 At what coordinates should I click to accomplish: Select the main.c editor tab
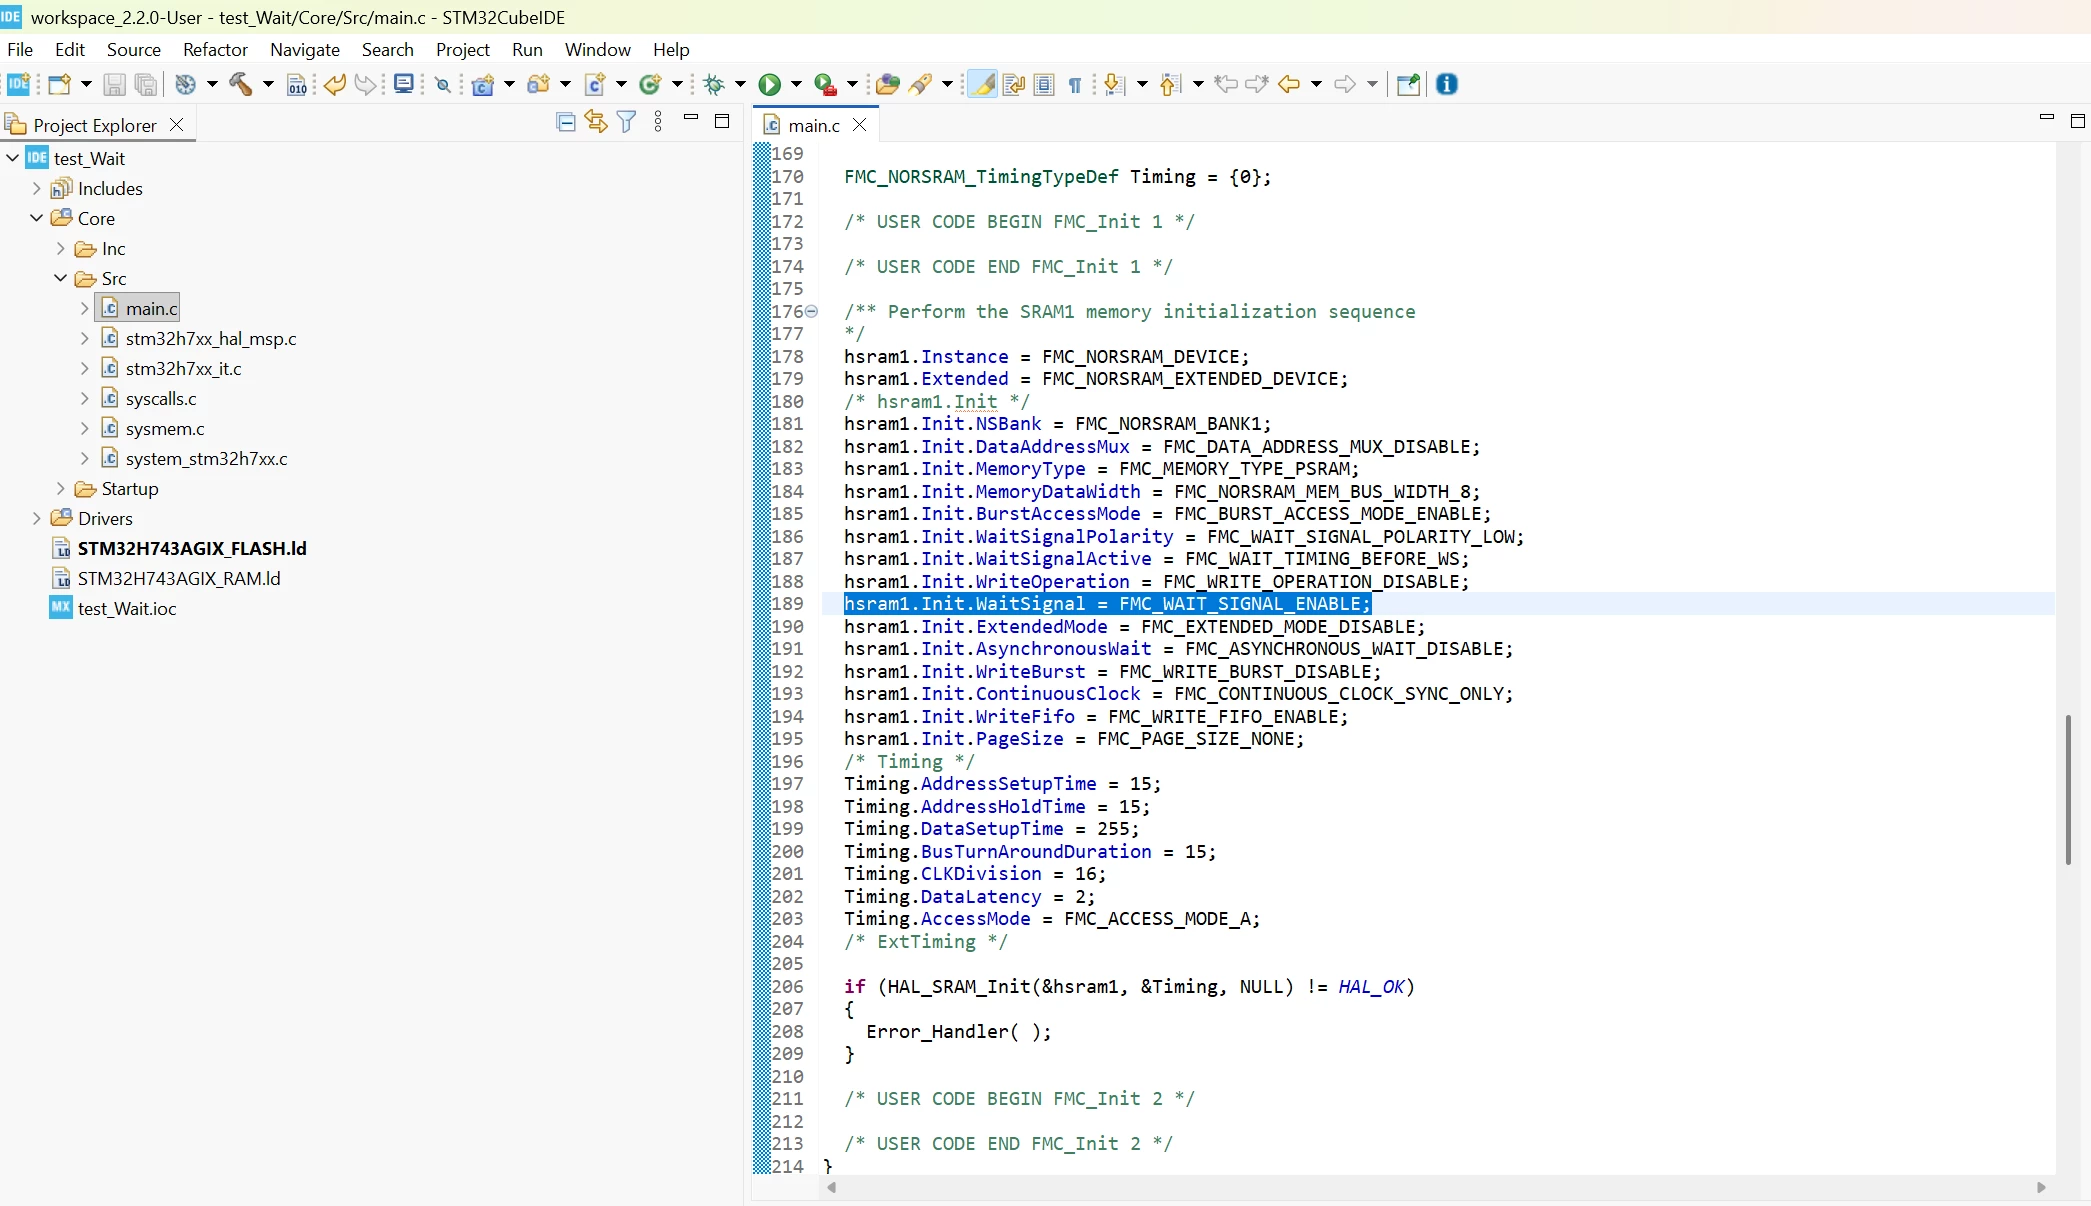[x=813, y=126]
